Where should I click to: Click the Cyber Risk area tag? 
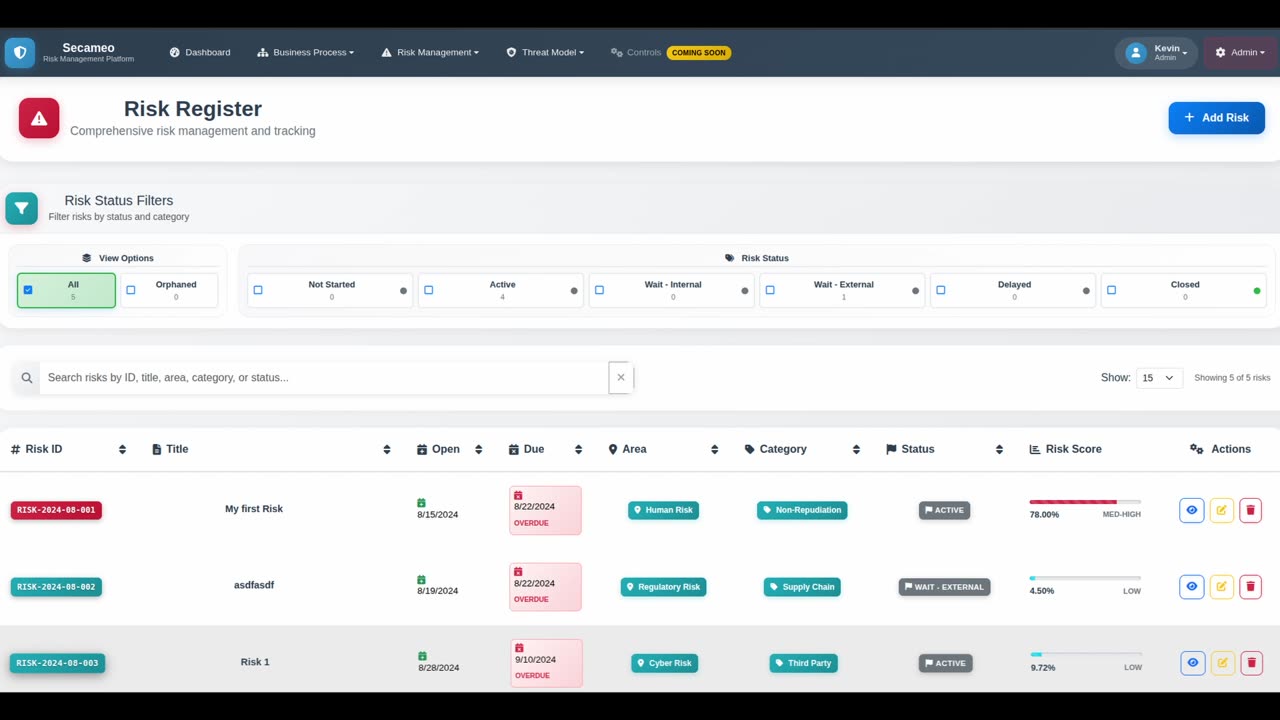click(665, 663)
